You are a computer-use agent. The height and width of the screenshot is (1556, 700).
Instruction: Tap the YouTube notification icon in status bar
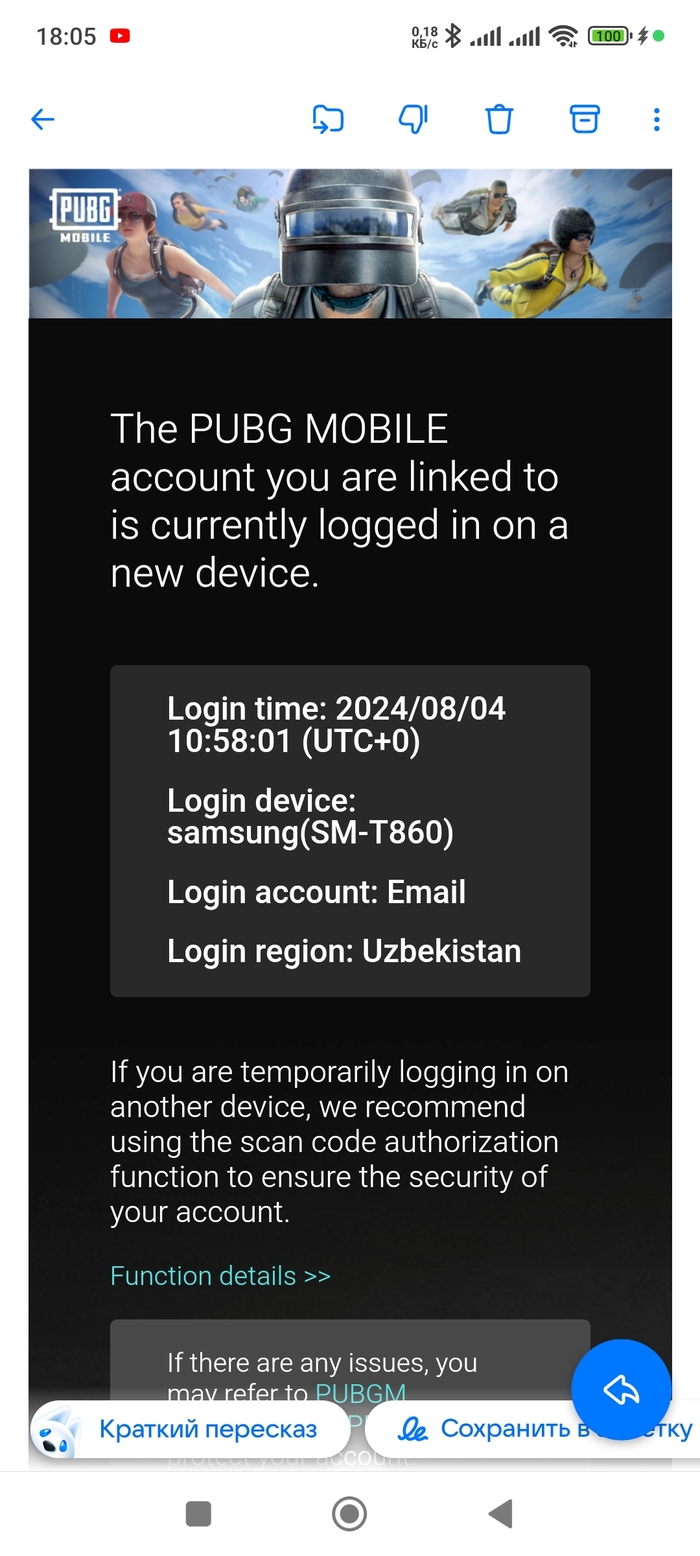click(x=120, y=36)
